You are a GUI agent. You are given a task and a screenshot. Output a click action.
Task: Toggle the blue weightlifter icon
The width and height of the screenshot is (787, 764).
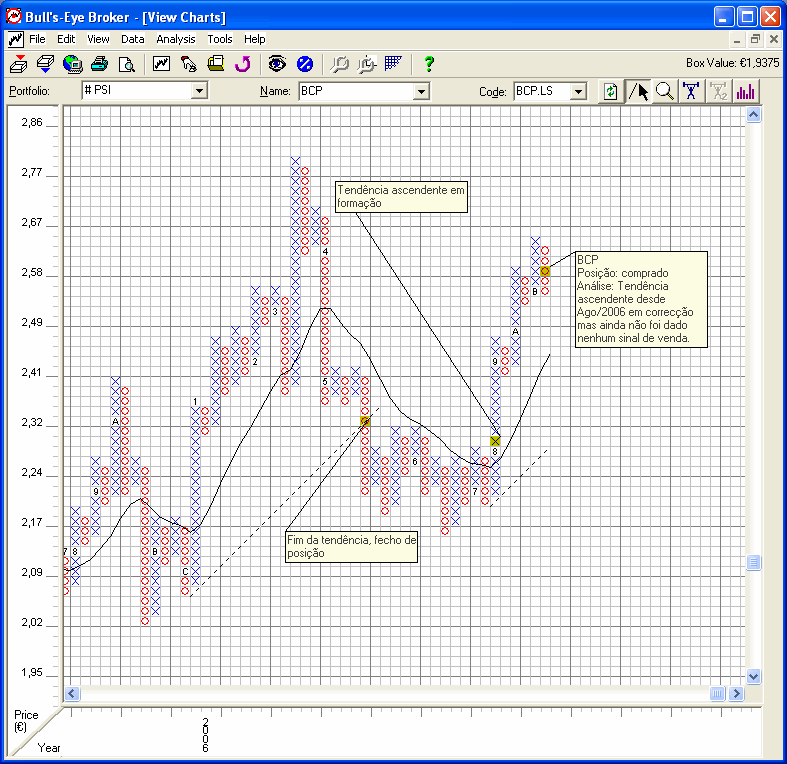(691, 91)
